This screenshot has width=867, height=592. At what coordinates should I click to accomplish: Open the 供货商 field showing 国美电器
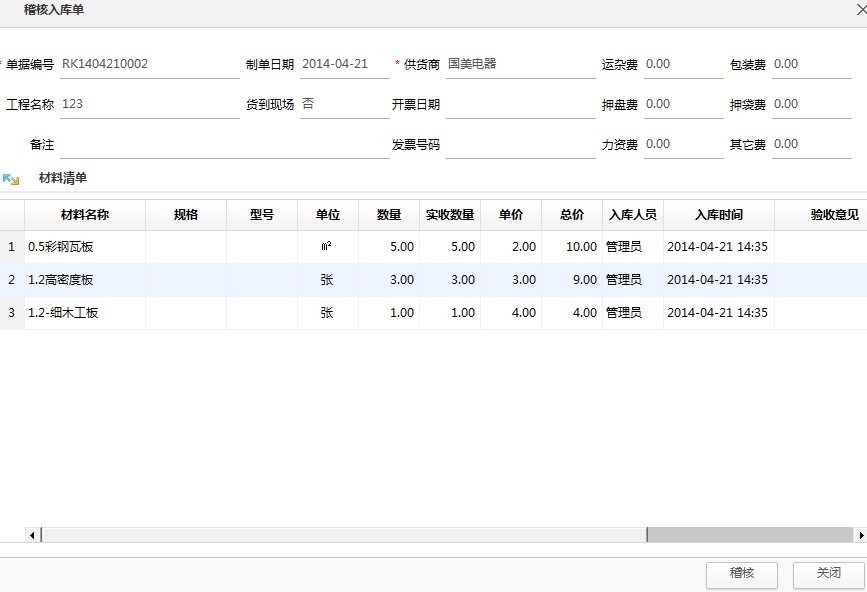[x=519, y=64]
